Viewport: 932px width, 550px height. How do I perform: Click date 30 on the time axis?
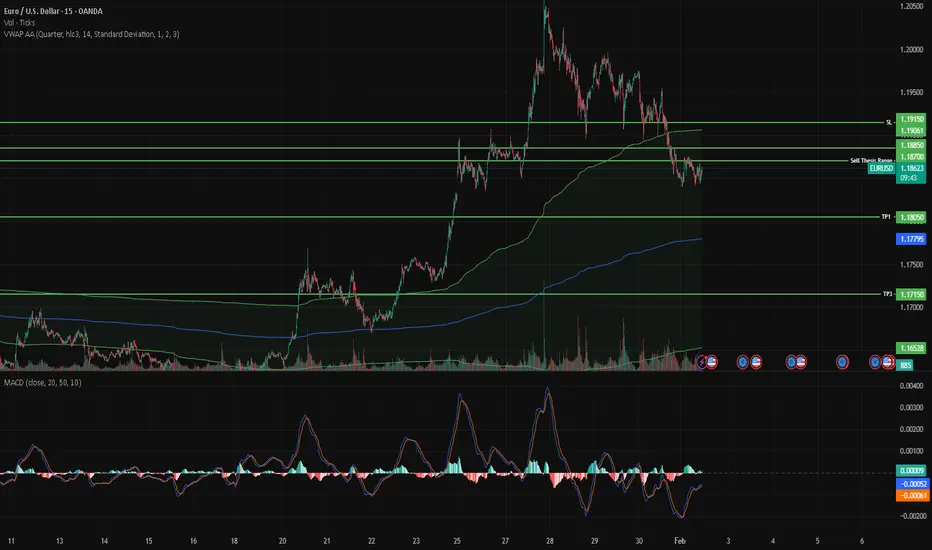click(x=639, y=540)
